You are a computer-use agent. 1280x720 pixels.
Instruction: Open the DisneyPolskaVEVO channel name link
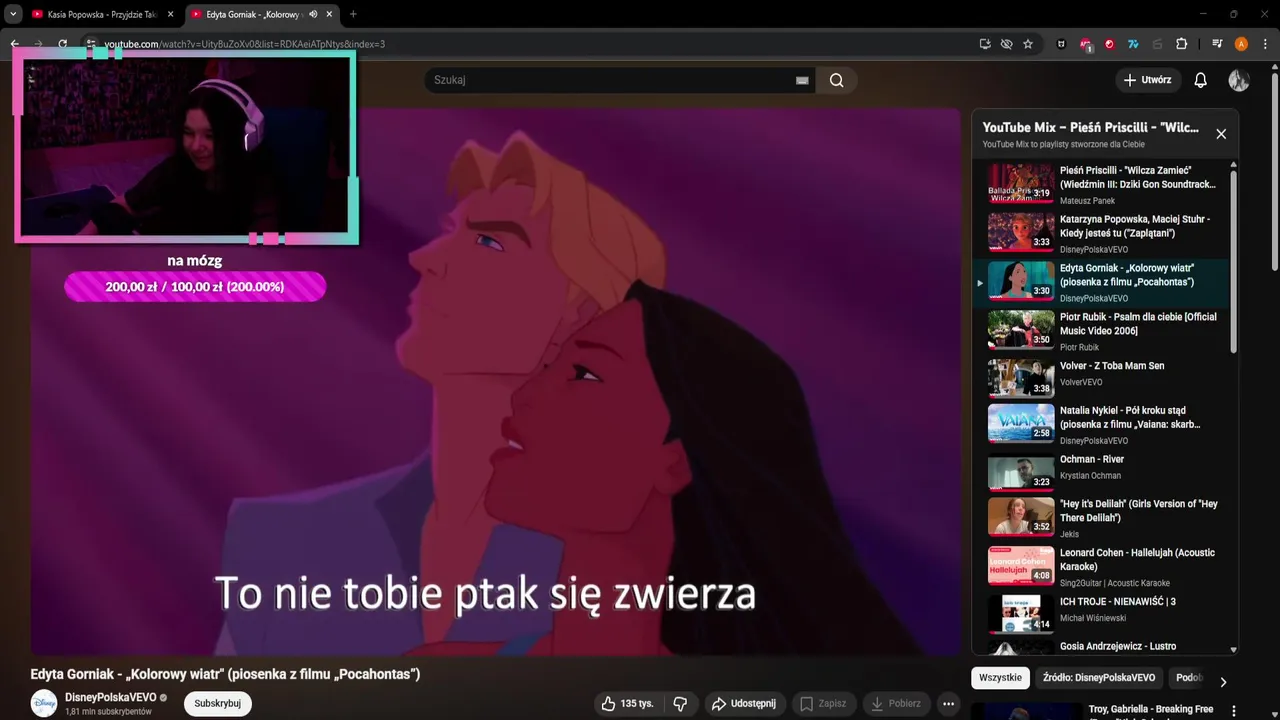110,697
